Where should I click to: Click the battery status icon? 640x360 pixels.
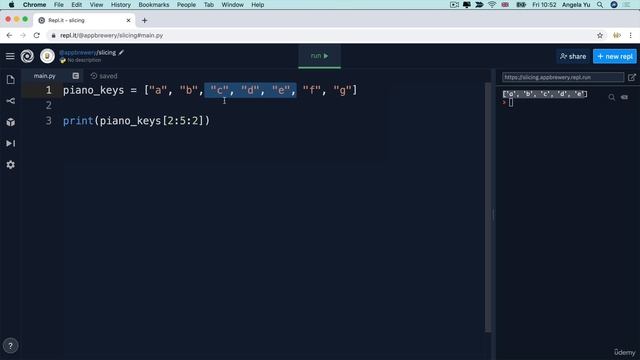[521, 5]
